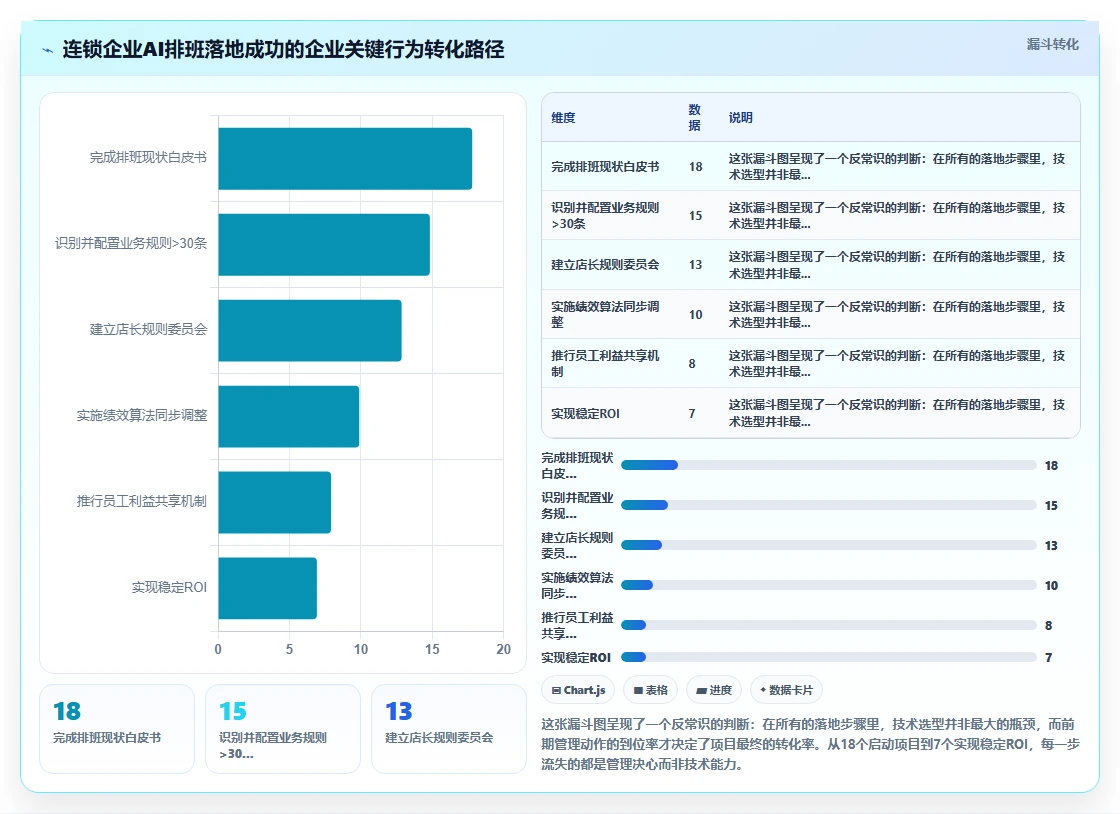1120x814 pixels.
Task: Click the 实现稳定ROI progress bar showing 7
Action: click(829, 658)
